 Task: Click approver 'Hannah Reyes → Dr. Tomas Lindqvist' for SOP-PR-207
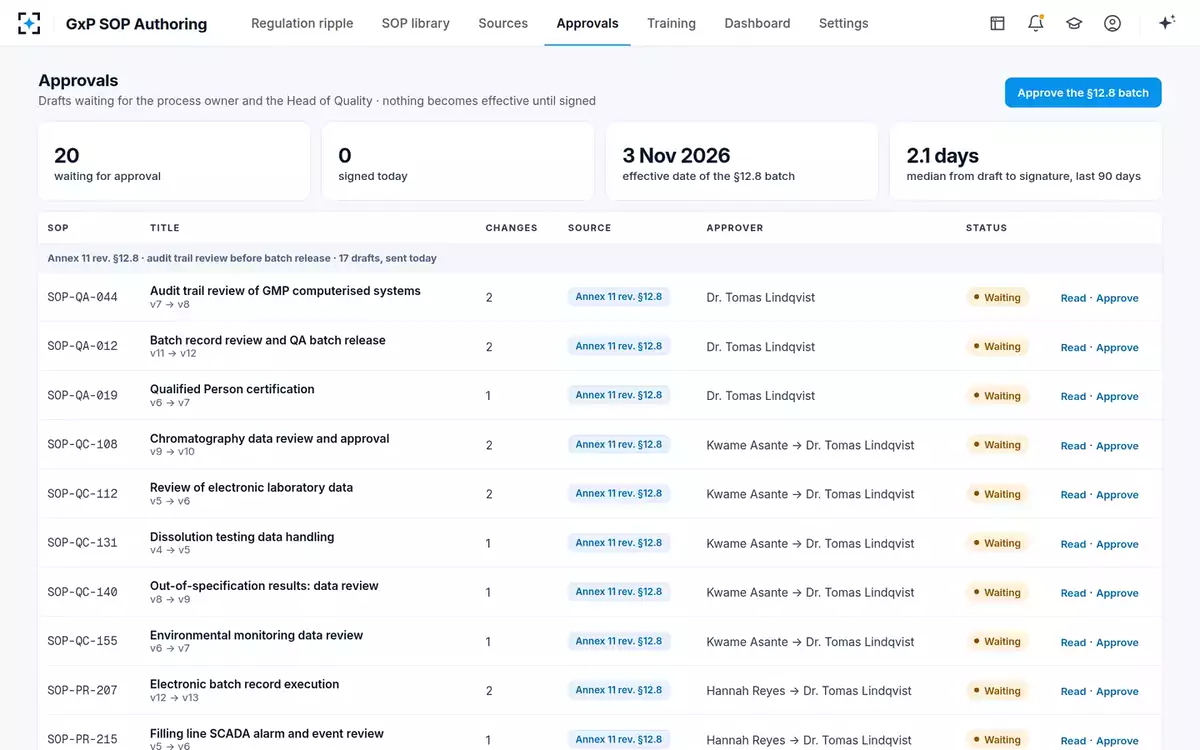click(x=809, y=691)
